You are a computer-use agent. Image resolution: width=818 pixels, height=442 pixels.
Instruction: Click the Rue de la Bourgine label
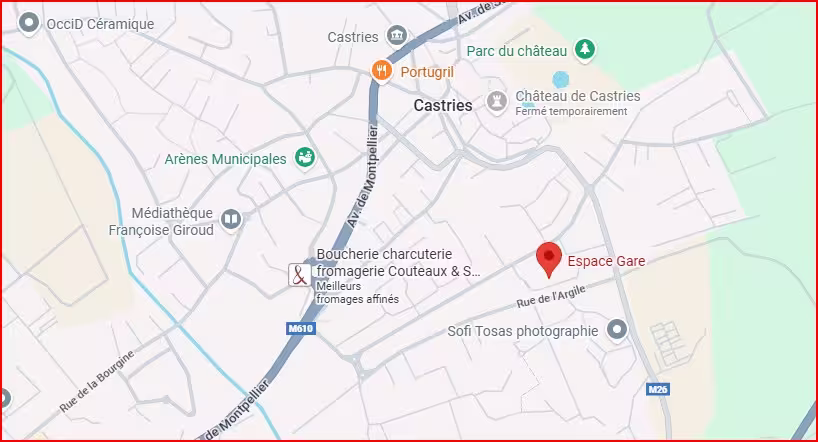97,381
